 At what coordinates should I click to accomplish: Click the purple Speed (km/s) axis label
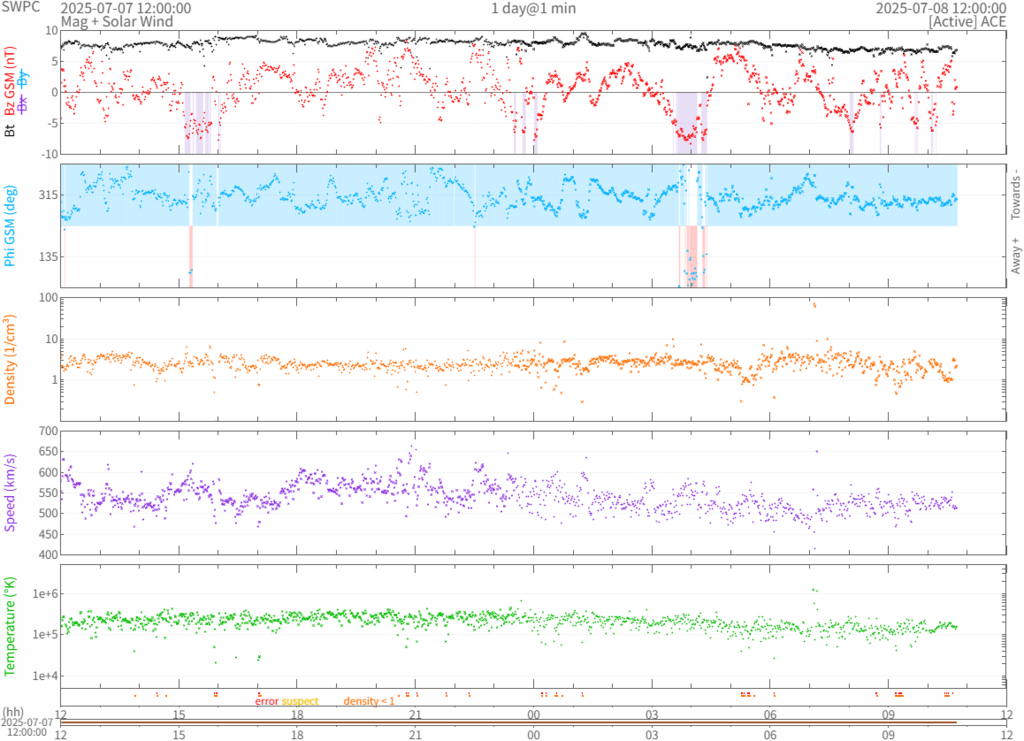click(x=12, y=492)
